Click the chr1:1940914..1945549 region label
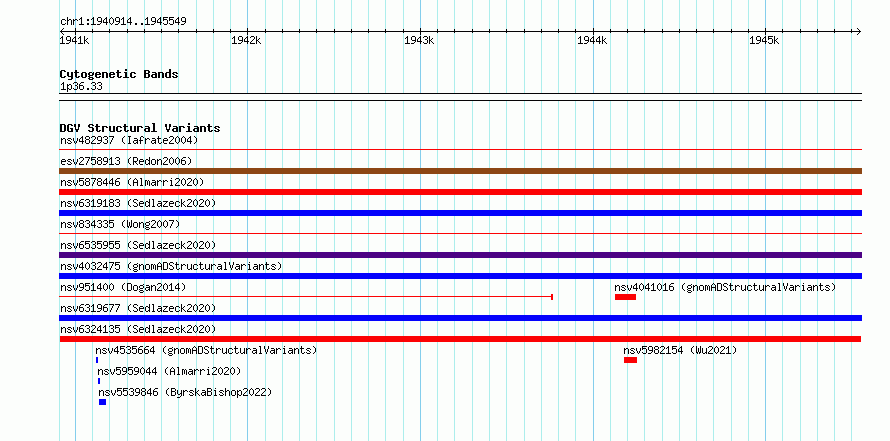The height and width of the screenshot is (441, 890). coord(123,22)
